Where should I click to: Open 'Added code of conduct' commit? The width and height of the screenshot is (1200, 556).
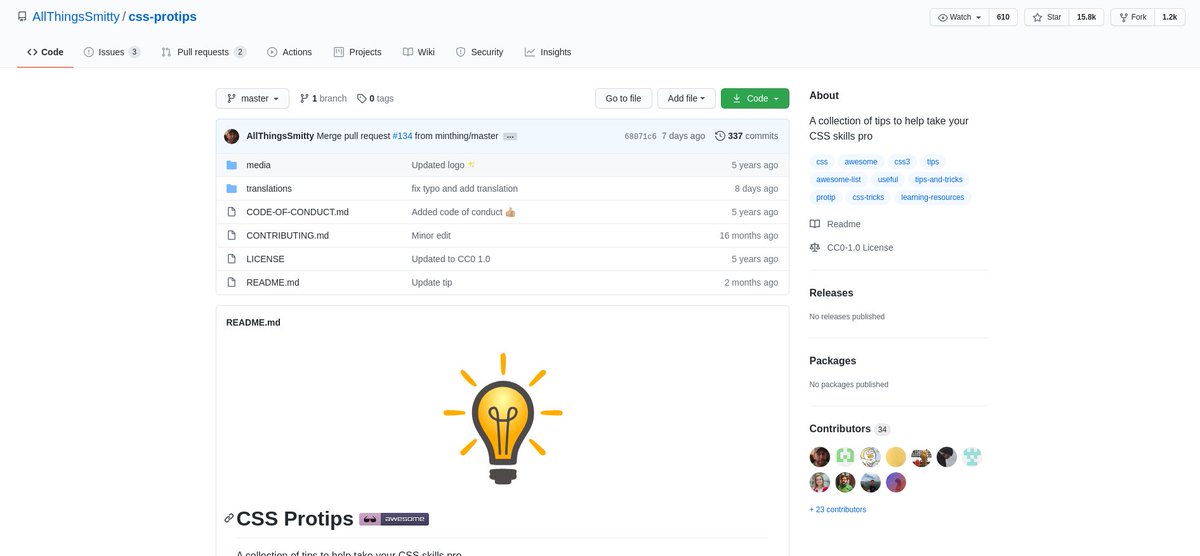point(463,212)
